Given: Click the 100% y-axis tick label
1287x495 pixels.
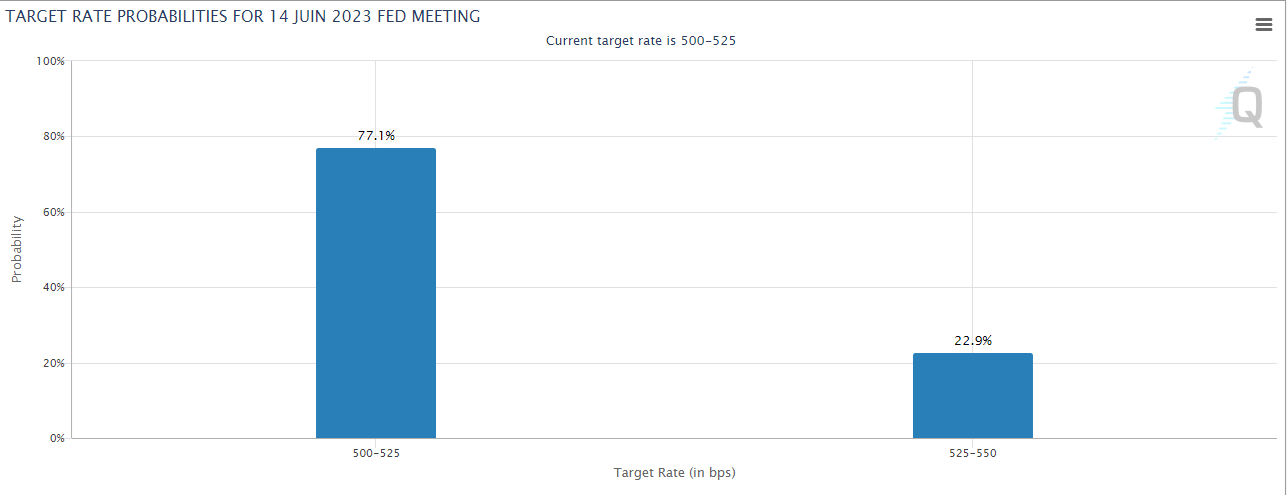Looking at the screenshot, I should 50,61.
